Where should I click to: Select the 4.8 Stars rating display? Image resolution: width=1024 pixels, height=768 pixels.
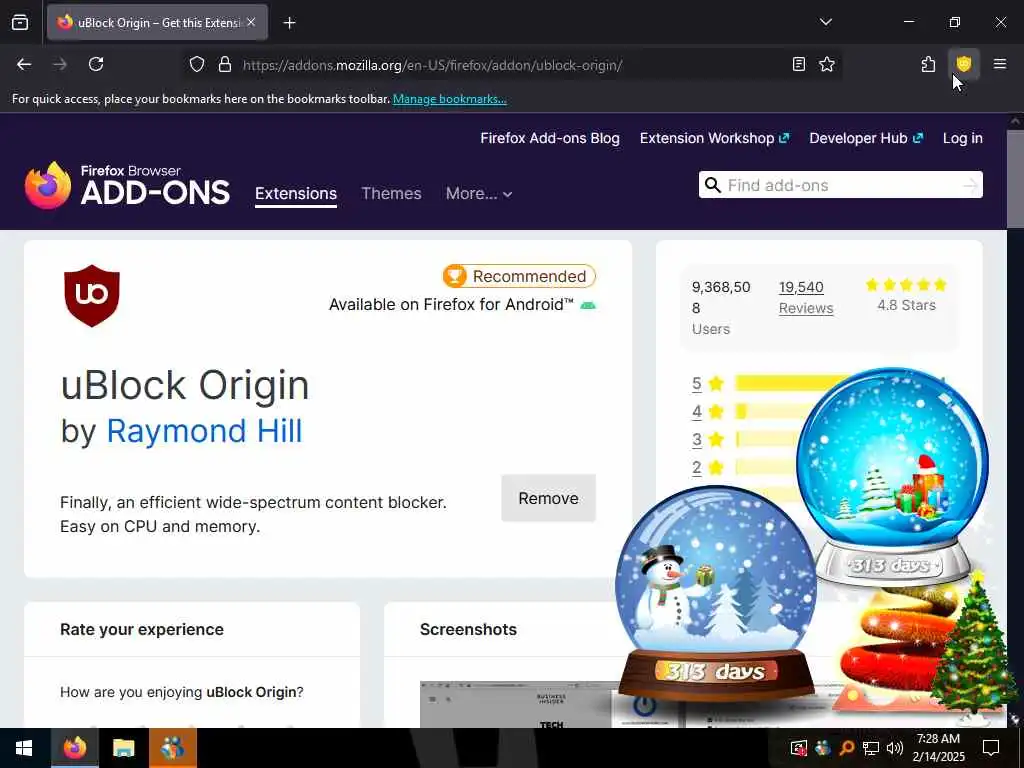[906, 295]
